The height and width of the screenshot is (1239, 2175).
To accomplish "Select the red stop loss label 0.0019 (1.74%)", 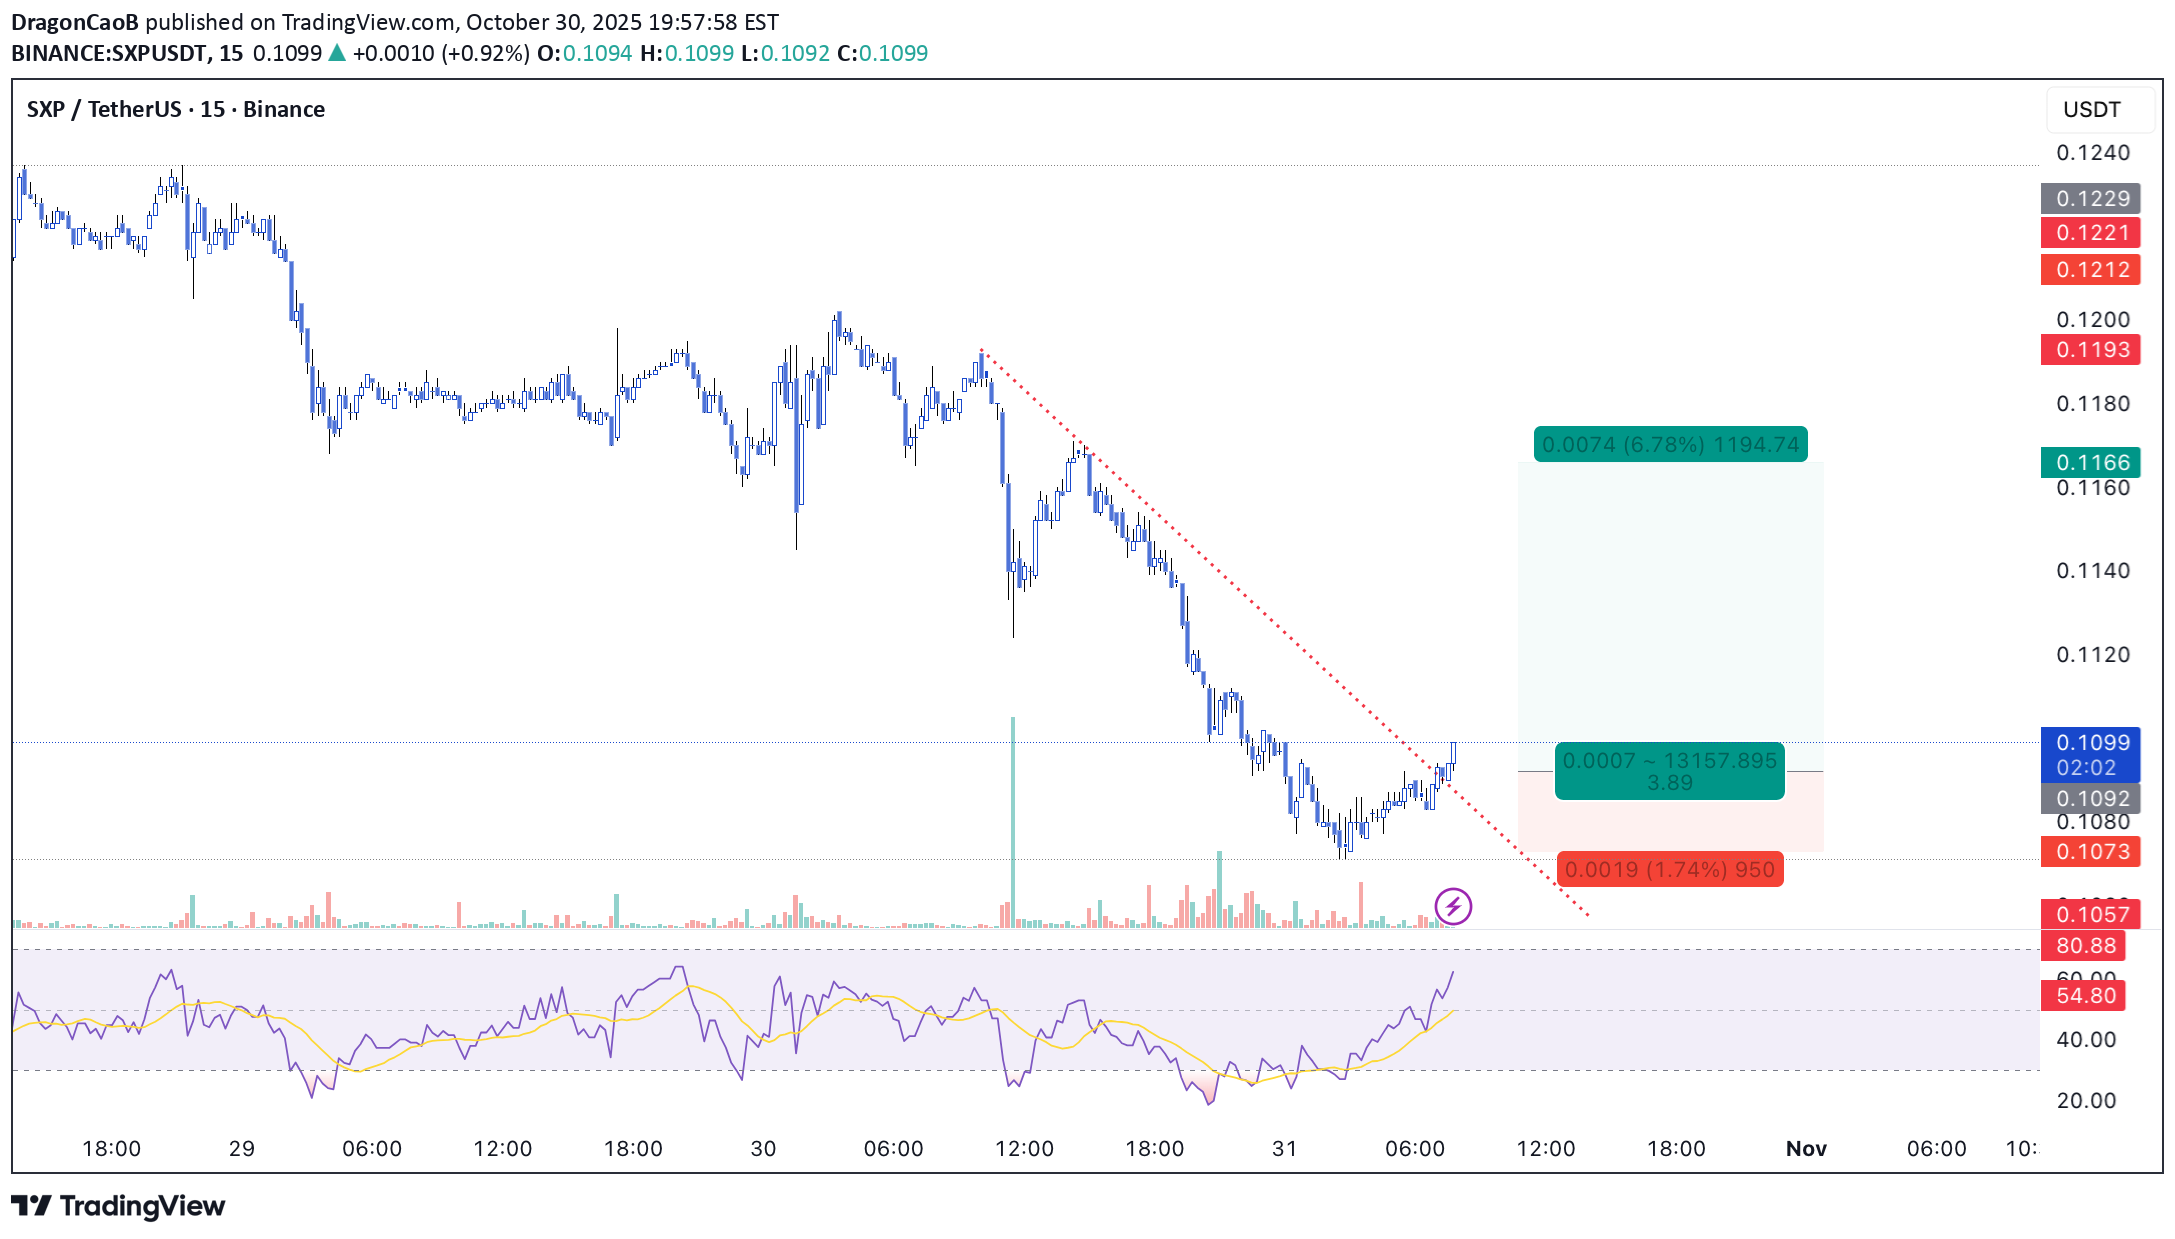I will click(x=1669, y=870).
